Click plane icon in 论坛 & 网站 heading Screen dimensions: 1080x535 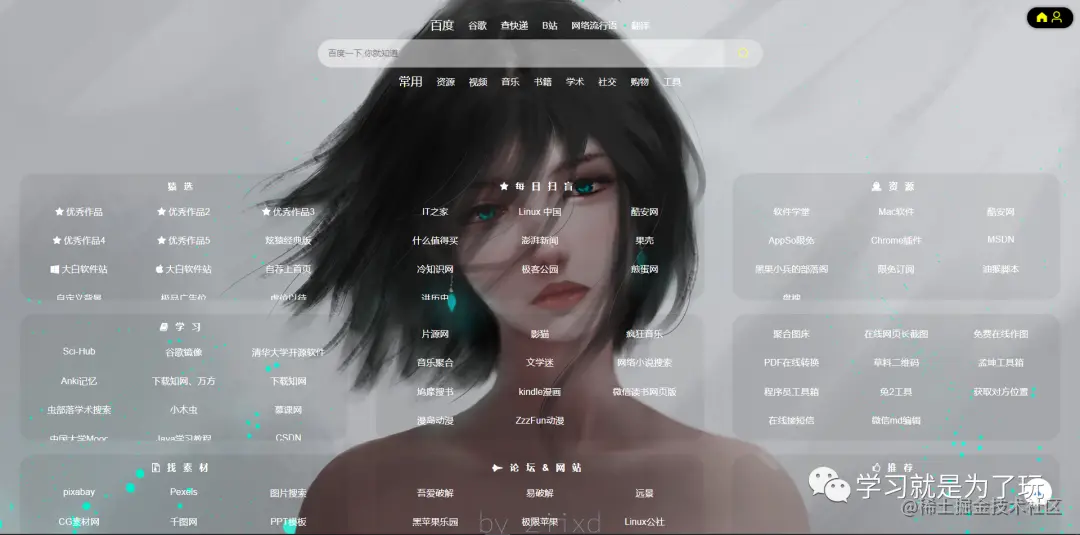tap(497, 468)
